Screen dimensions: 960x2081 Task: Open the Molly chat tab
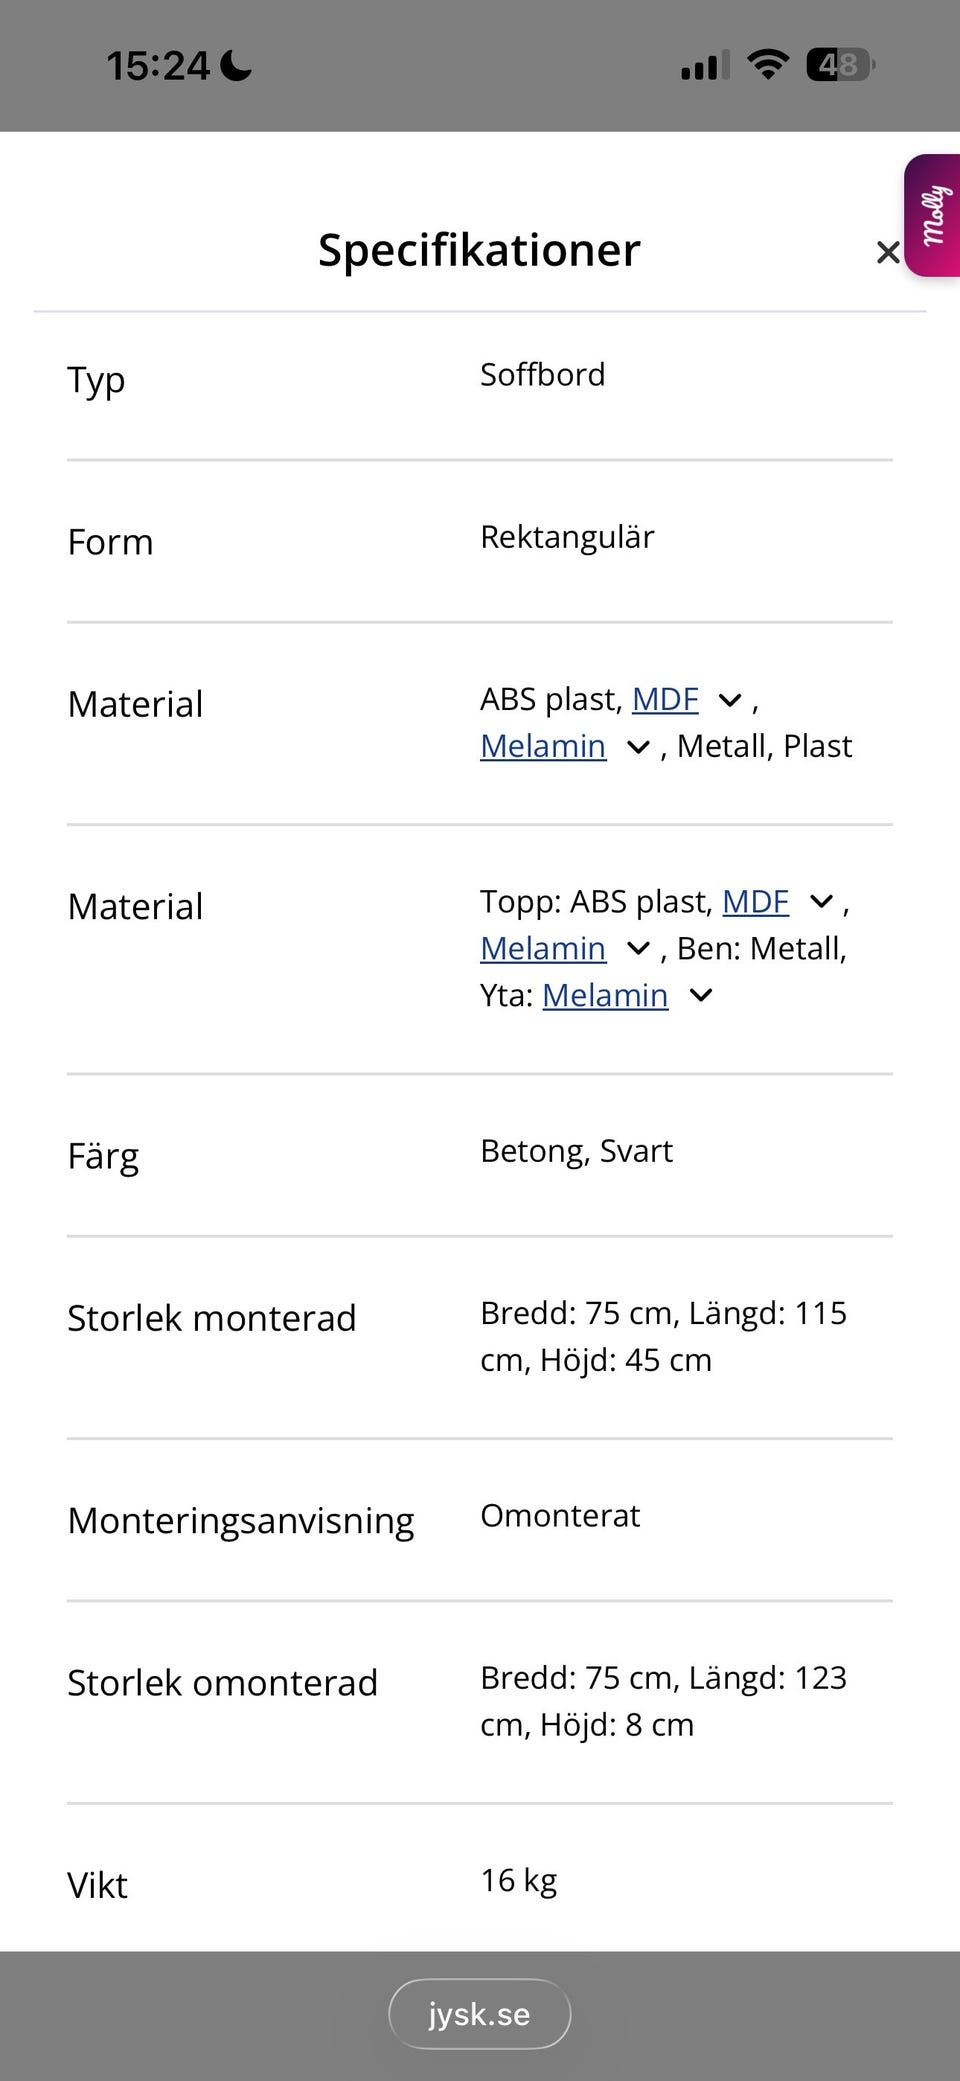pos(932,215)
